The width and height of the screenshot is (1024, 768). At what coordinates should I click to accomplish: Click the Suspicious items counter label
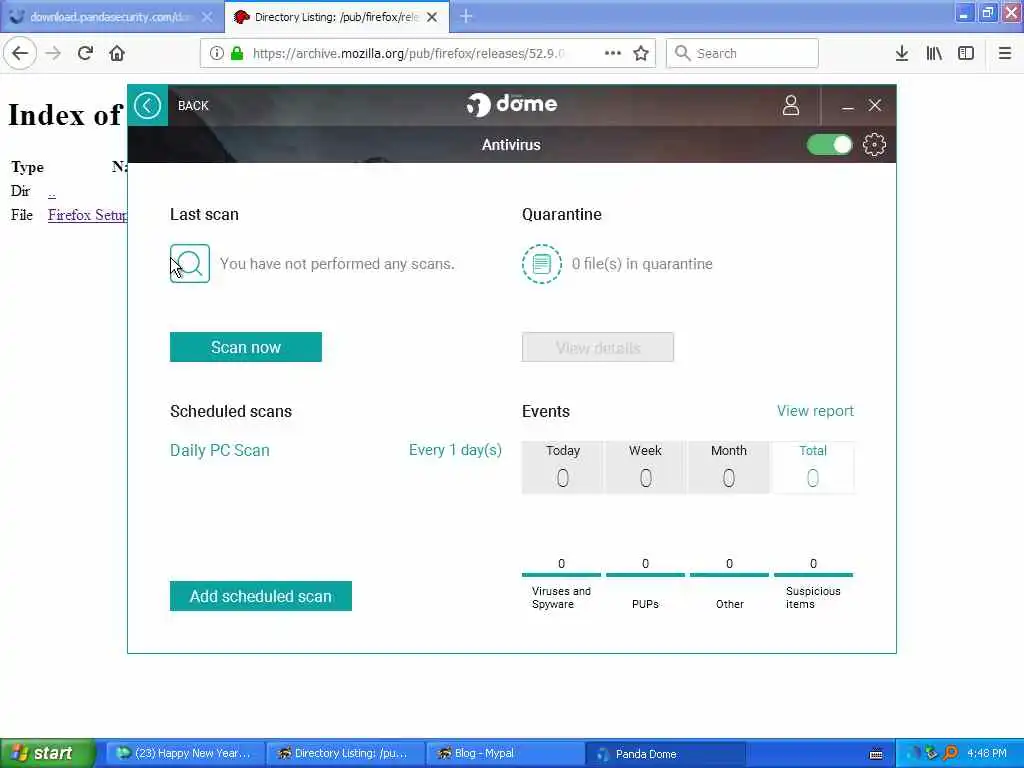click(813, 597)
